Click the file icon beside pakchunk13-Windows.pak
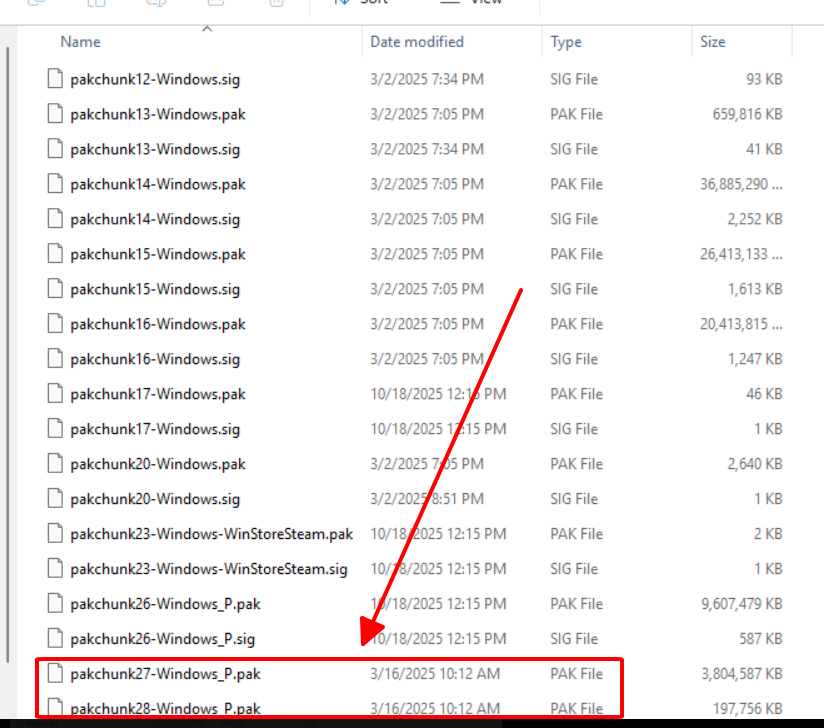This screenshot has height=728, width=824. pos(55,114)
